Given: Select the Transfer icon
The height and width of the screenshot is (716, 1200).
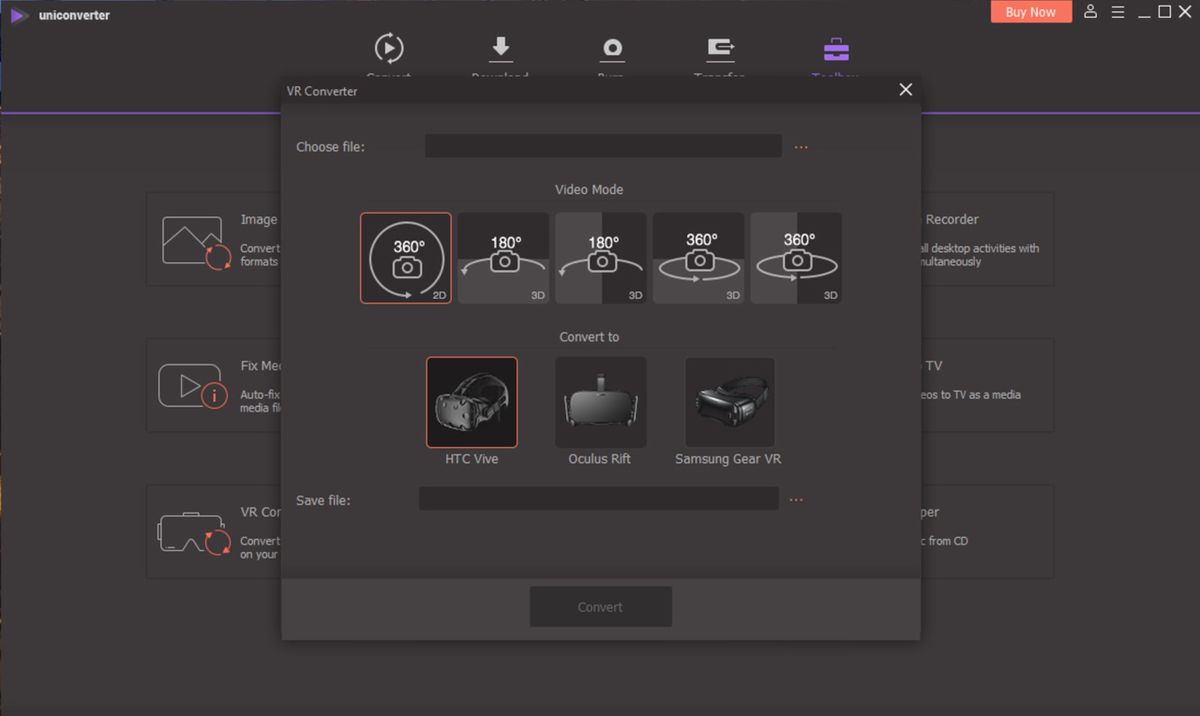Looking at the screenshot, I should pos(720,48).
